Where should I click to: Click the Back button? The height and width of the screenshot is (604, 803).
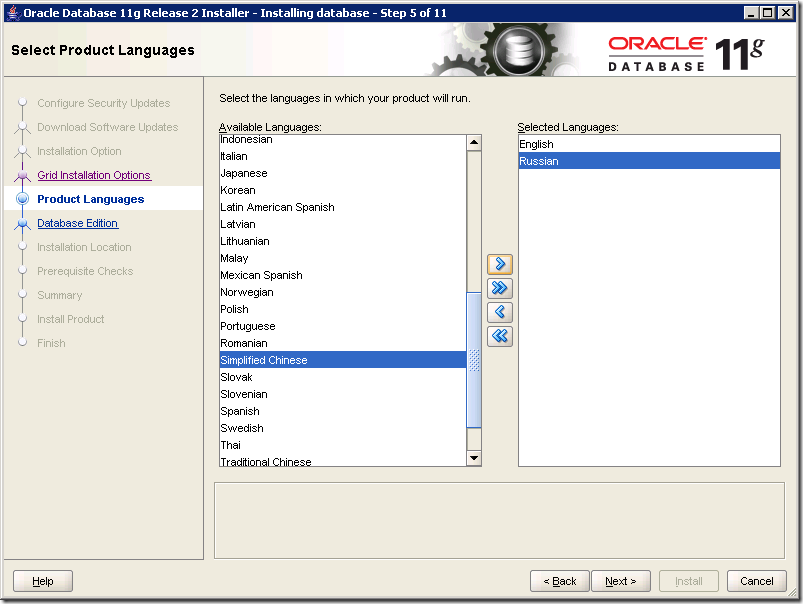(559, 581)
